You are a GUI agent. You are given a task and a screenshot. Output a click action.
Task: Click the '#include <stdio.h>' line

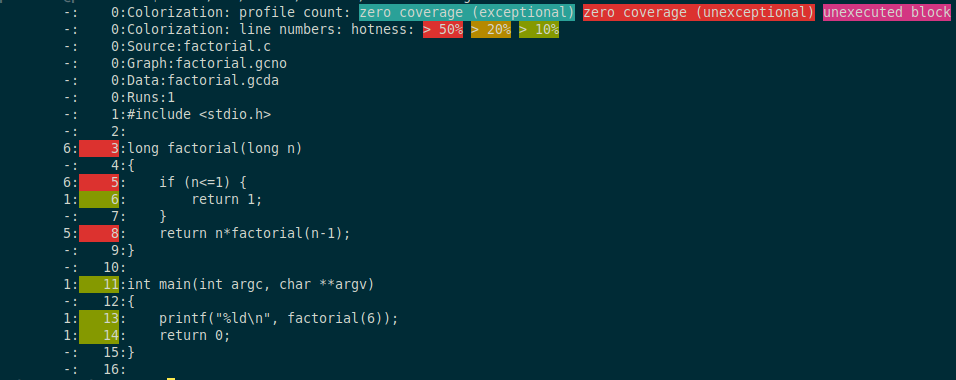[x=199, y=114]
